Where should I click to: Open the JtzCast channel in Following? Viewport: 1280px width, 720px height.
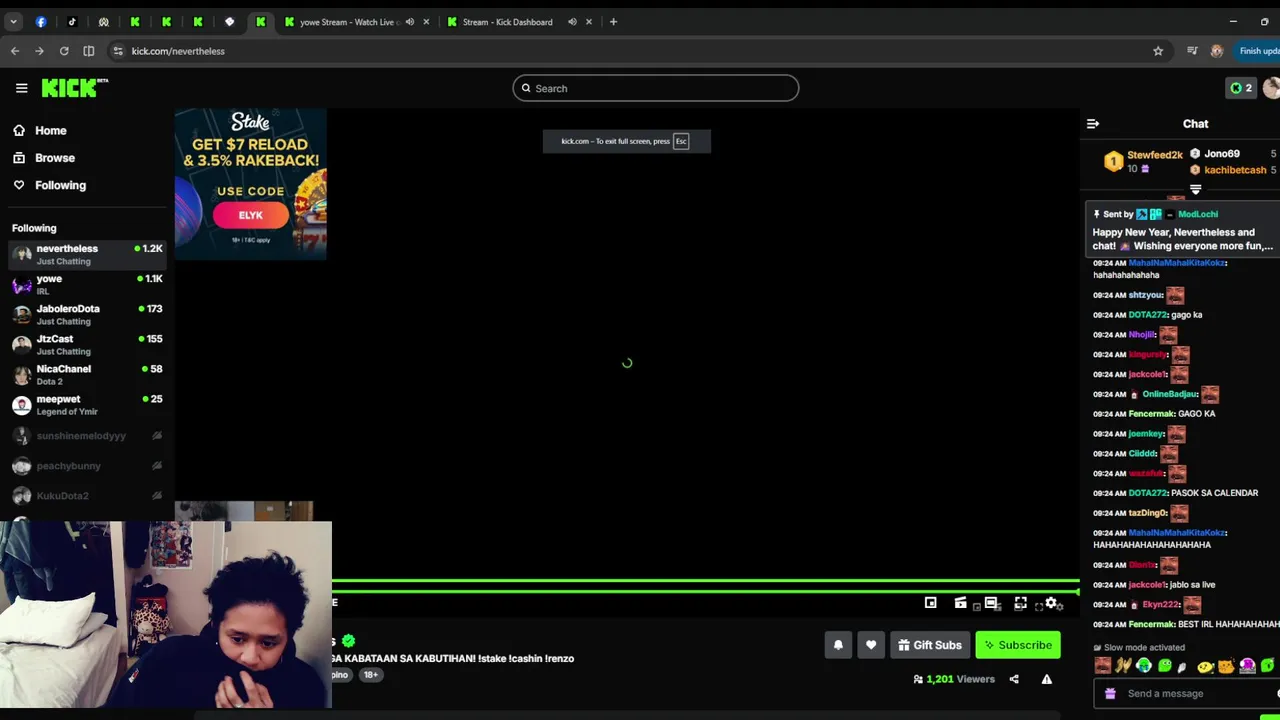coord(87,345)
